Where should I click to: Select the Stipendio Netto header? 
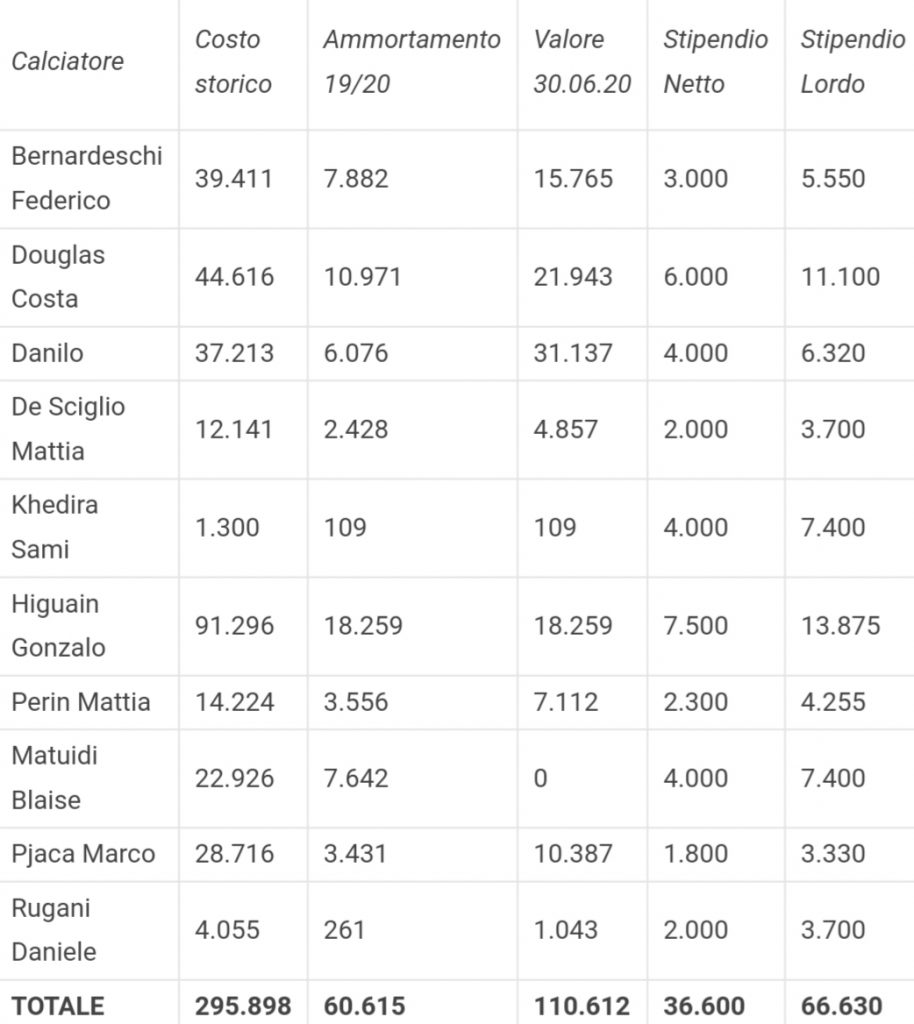point(715,62)
